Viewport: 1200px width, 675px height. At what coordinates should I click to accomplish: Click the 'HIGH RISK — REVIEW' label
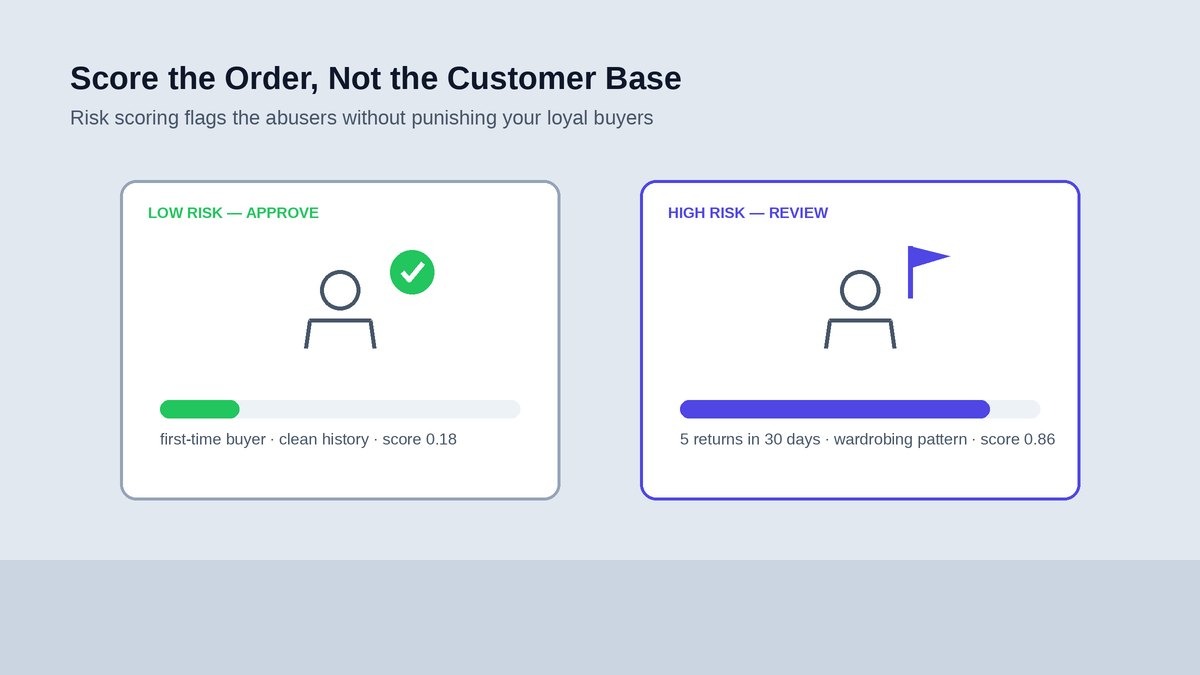pos(748,213)
